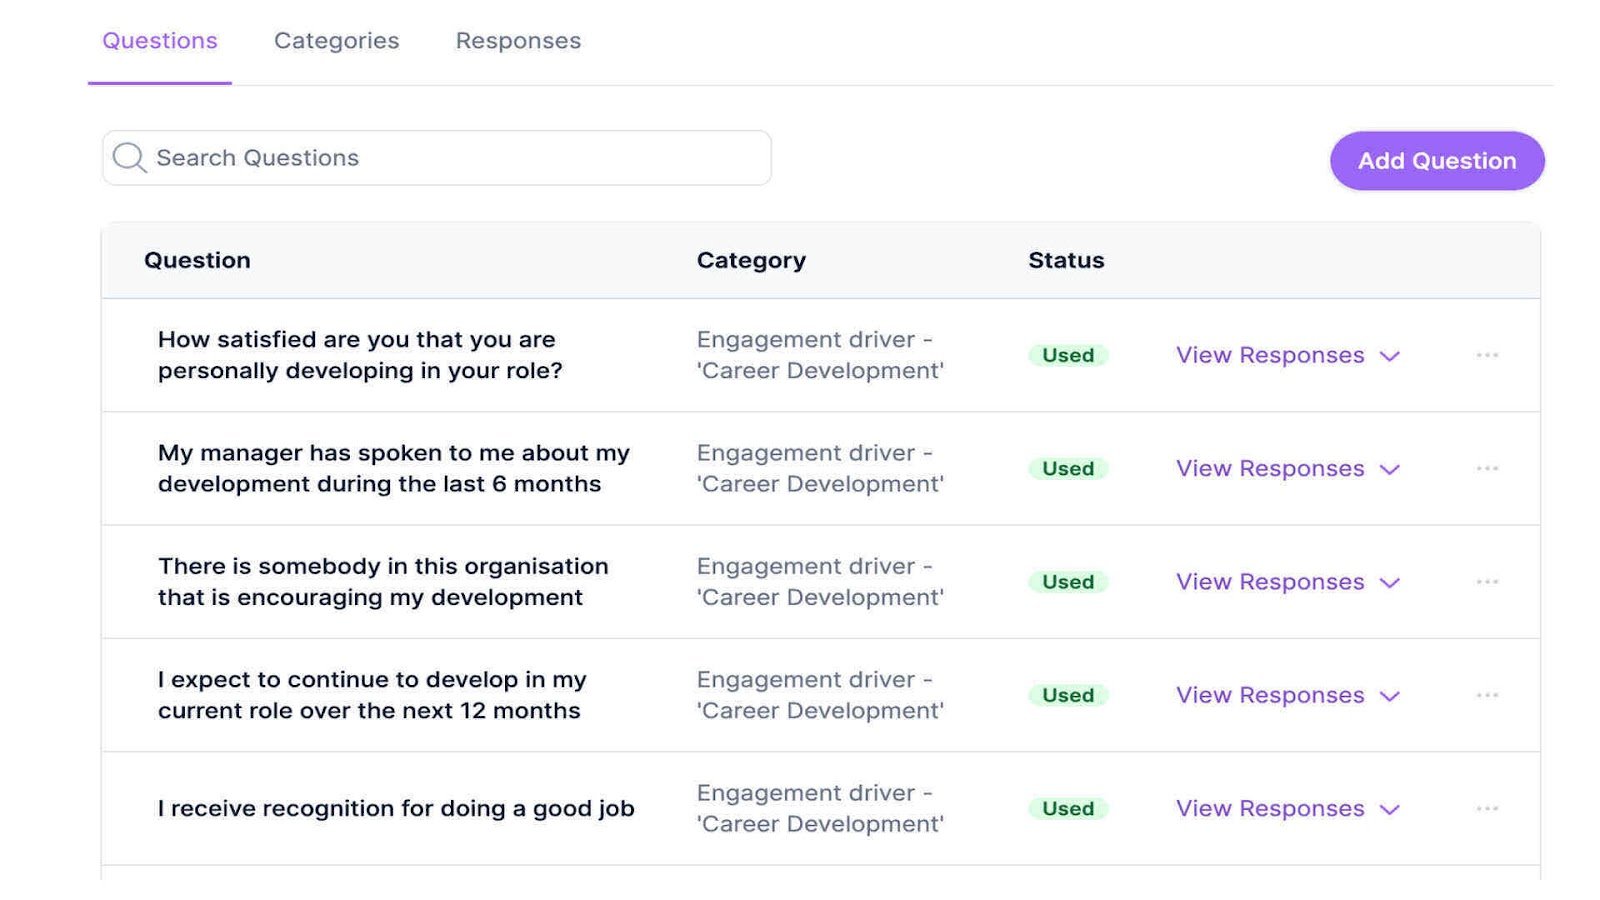Click category text in 'How satisfied are you' row
1600x900 pixels.
(x=820, y=355)
